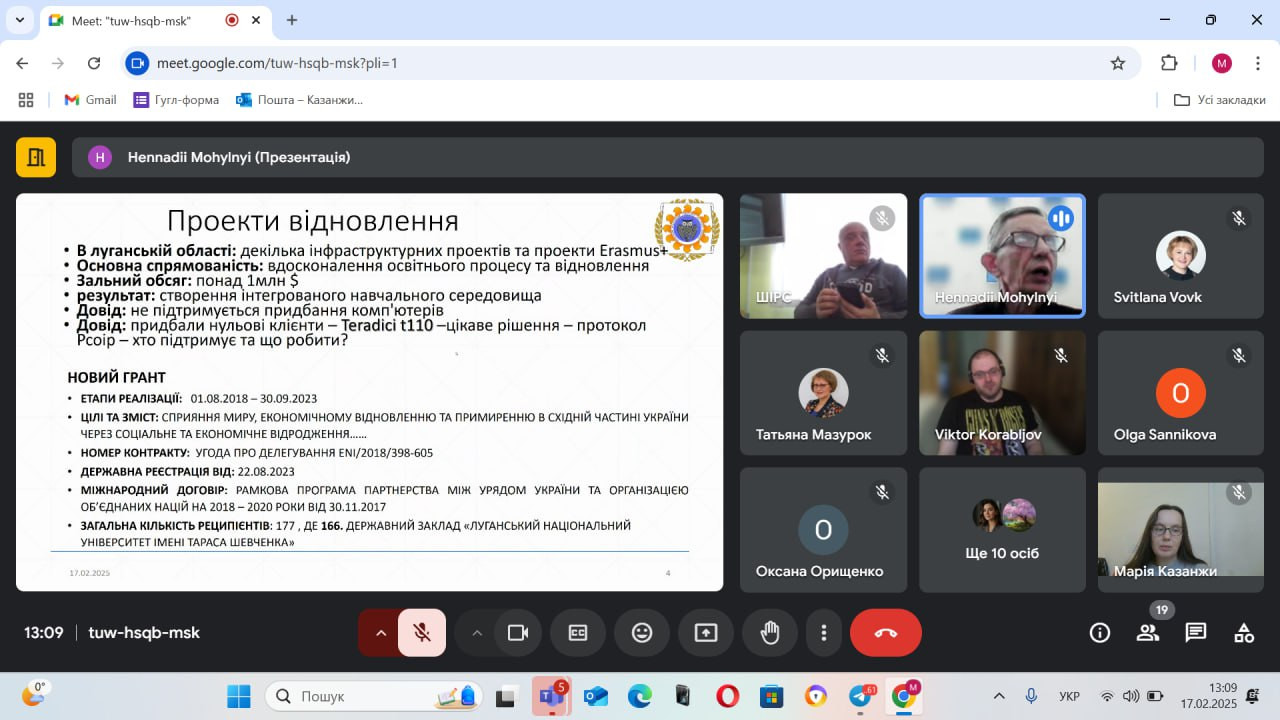
Task: Click the muted mic badge on Марія Казанжи tile
Action: point(1239,492)
